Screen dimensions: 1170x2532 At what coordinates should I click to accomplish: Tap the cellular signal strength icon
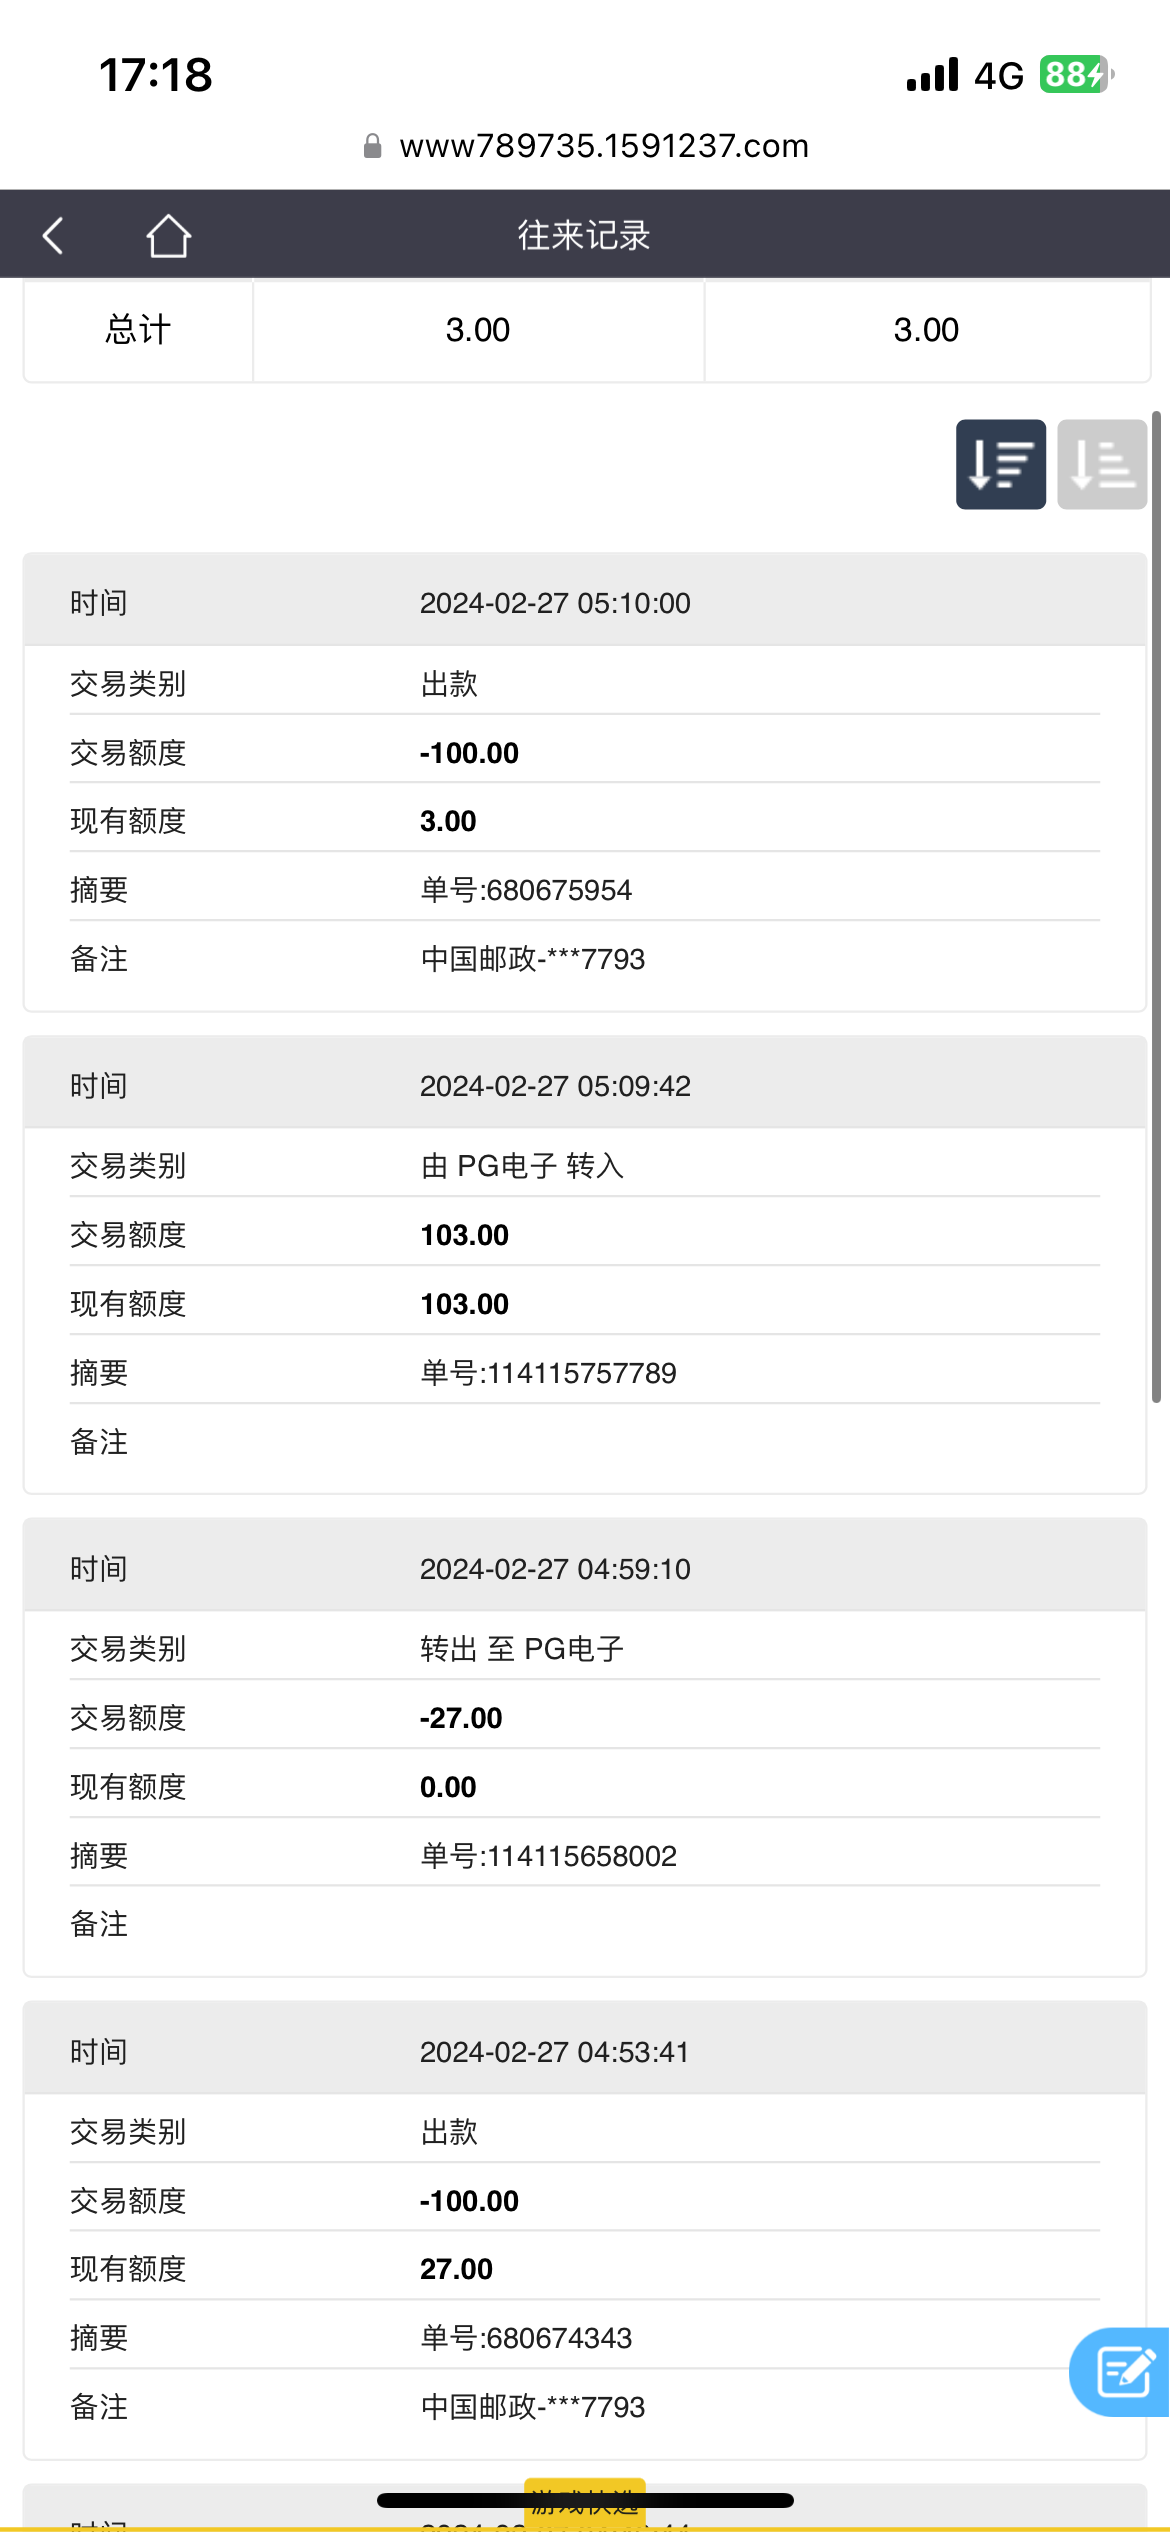tap(932, 75)
